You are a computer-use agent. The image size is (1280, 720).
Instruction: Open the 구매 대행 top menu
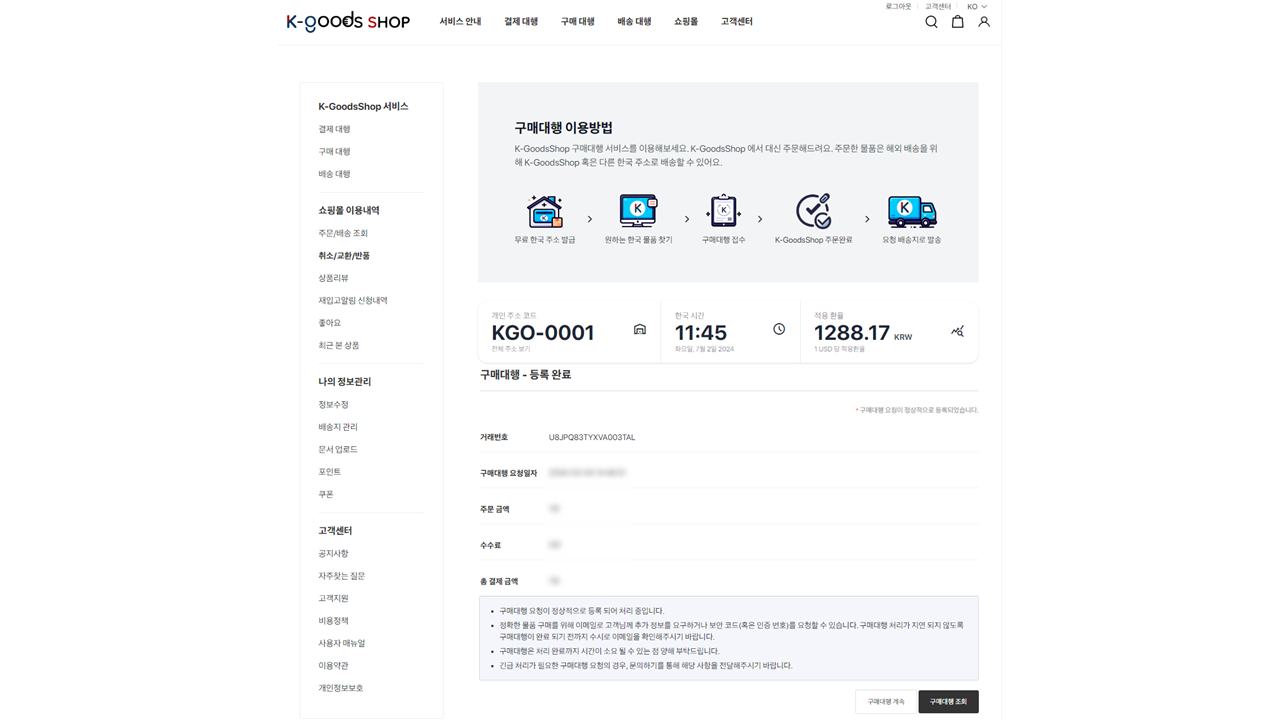coord(577,22)
